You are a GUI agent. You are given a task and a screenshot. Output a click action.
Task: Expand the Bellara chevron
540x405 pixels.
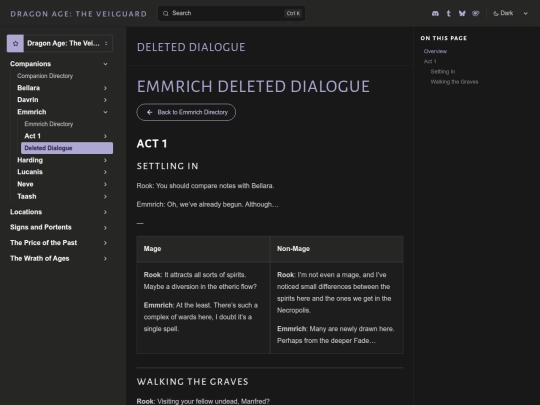(105, 88)
